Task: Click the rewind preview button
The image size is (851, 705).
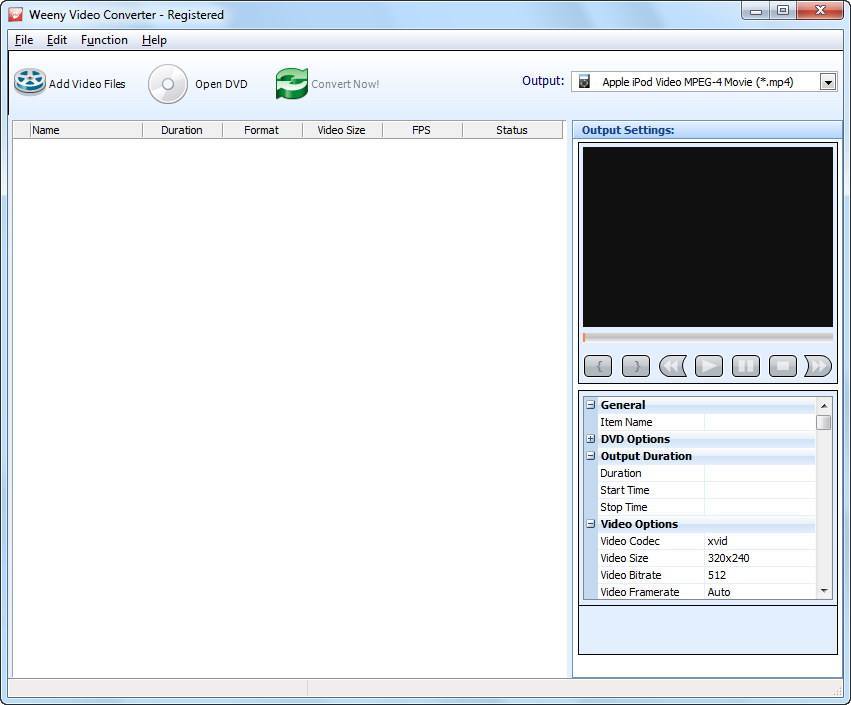Action: tap(672, 366)
